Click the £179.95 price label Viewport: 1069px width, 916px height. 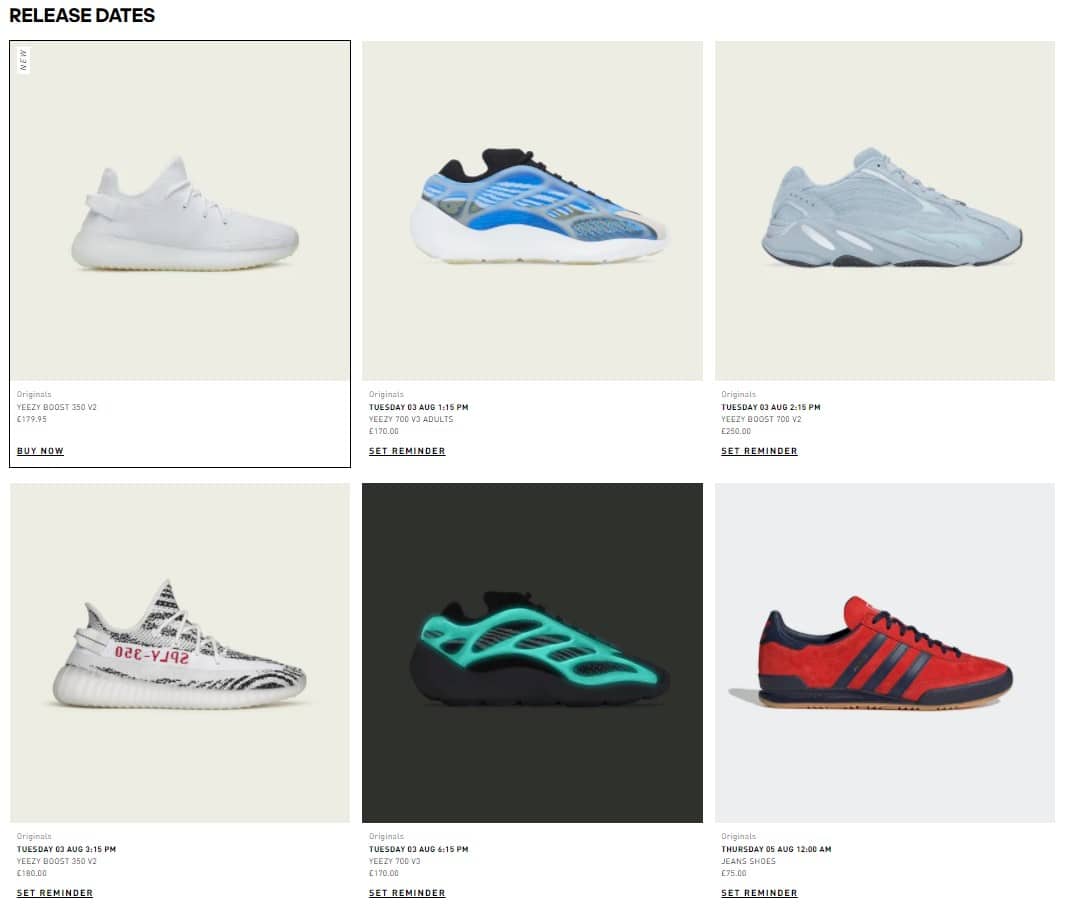(x=32, y=419)
